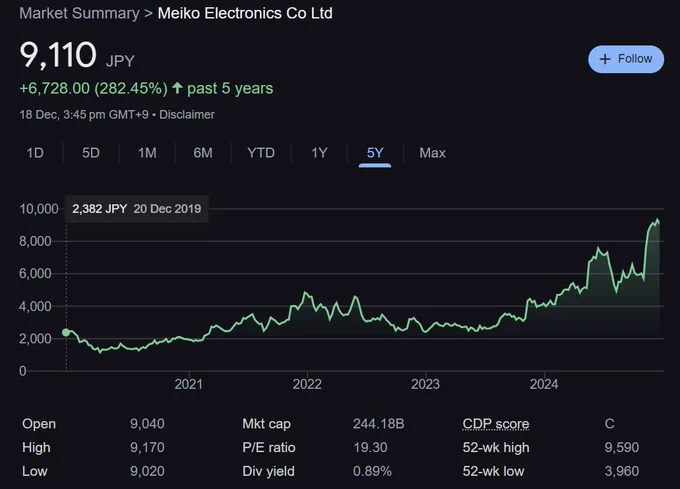Click the Mkt cap label
Screen dimensions: 680x489
(x=266, y=424)
